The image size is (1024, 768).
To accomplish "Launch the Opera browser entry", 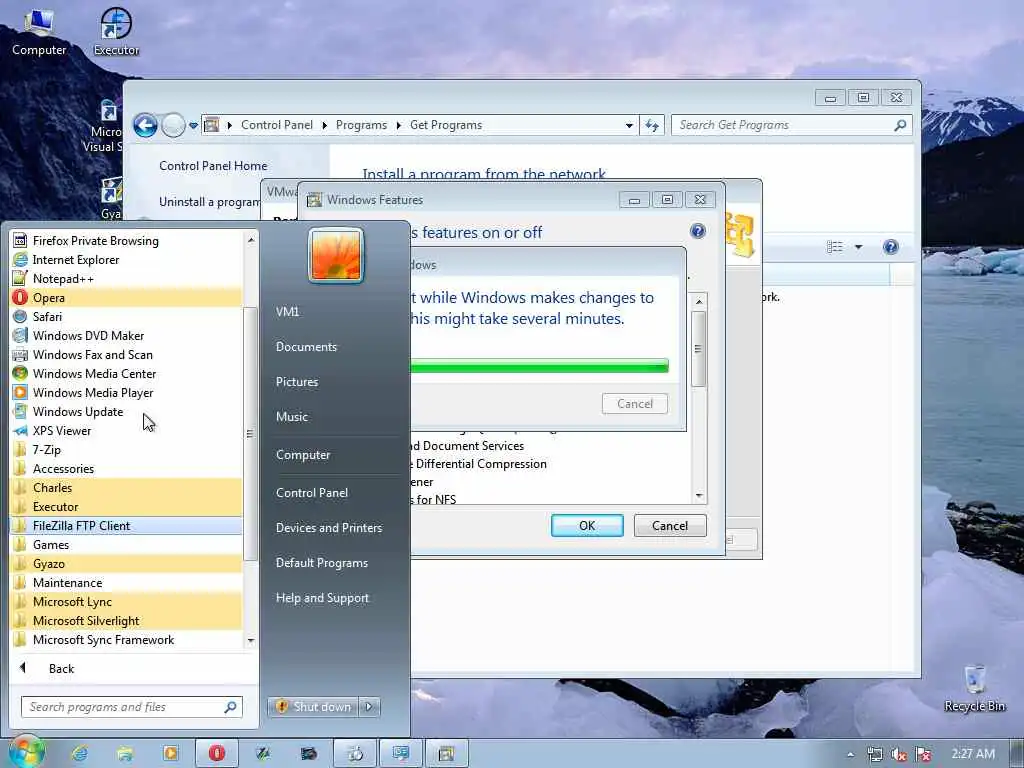I will click(x=126, y=297).
